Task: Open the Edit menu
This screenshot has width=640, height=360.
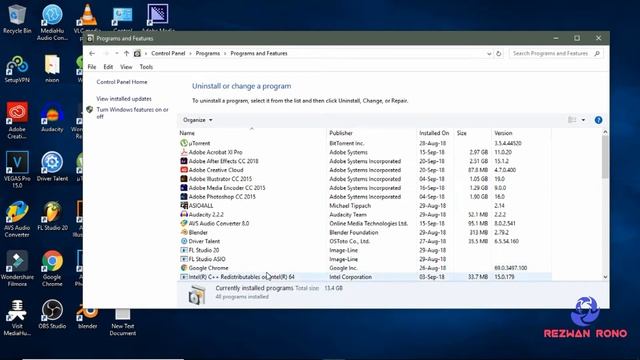Action: coord(108,67)
